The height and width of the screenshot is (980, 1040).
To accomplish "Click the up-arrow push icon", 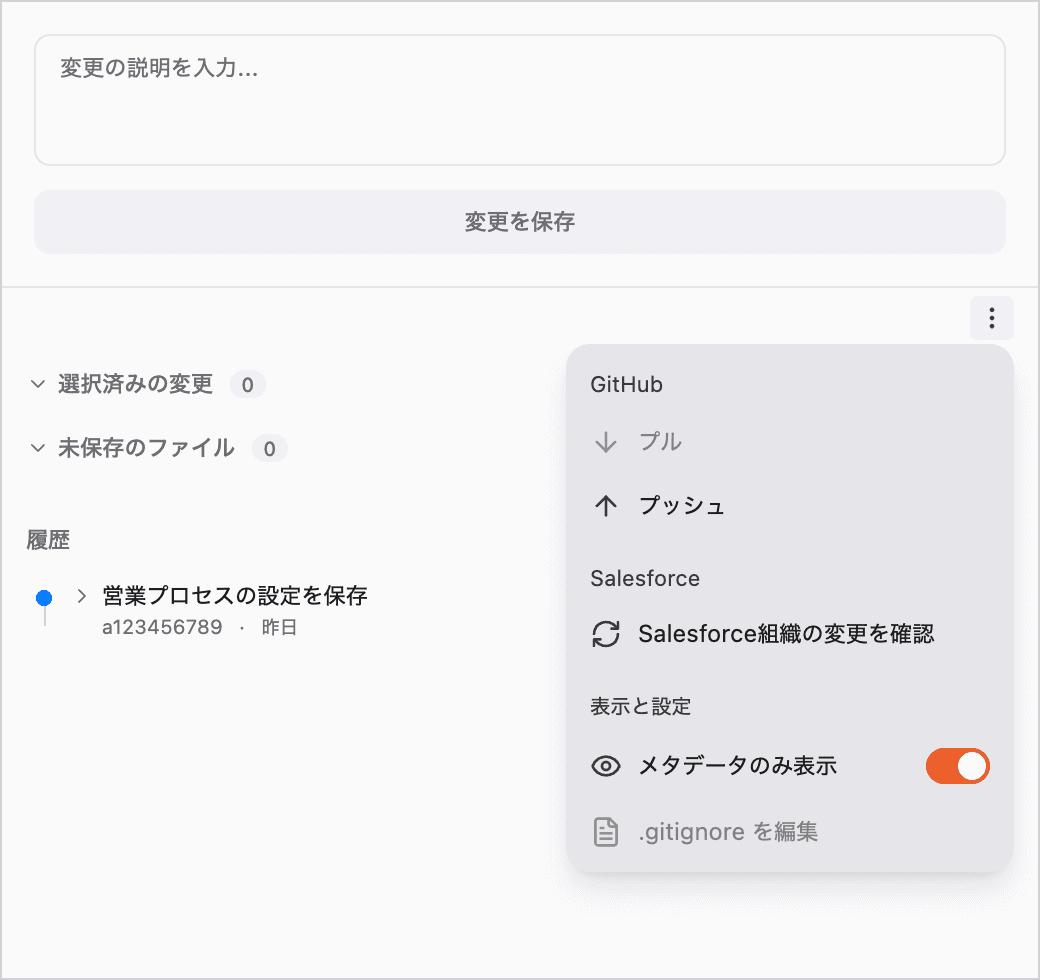I will (606, 506).
